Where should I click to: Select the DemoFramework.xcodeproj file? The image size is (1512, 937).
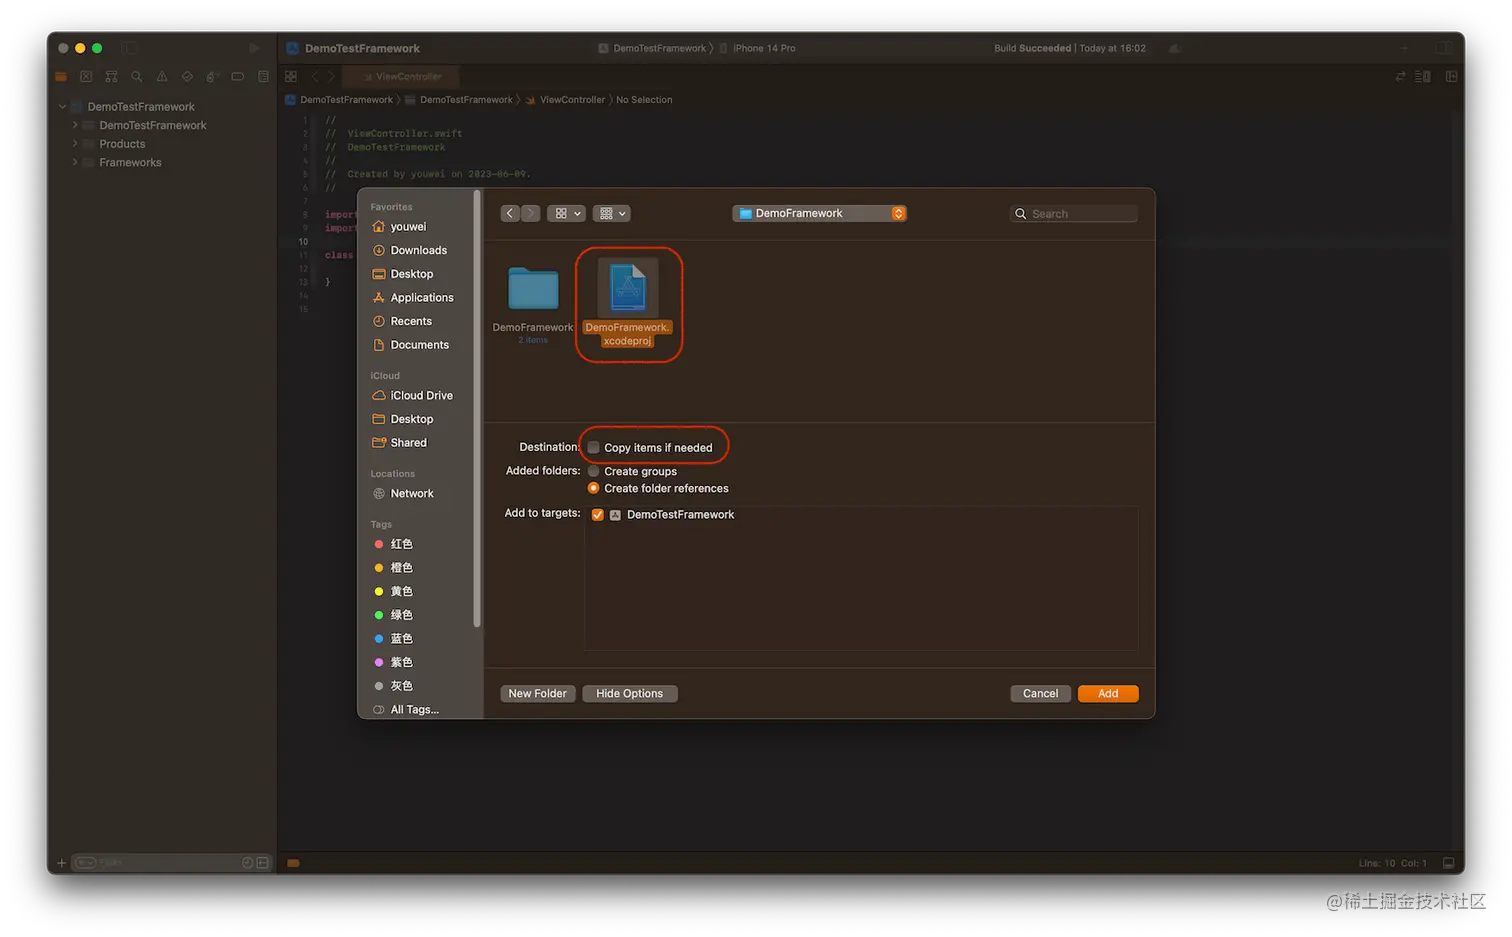pyautogui.click(x=628, y=302)
